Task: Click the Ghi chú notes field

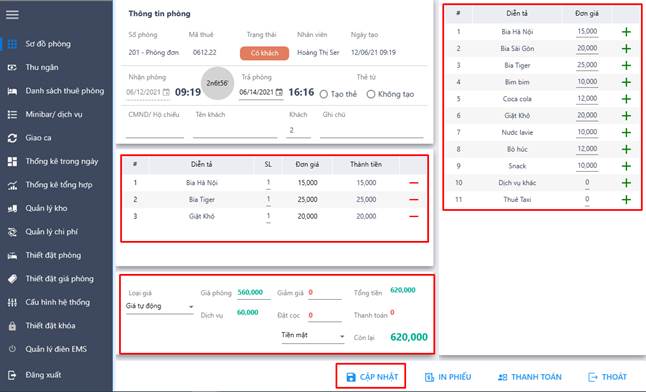Action: [x=372, y=130]
